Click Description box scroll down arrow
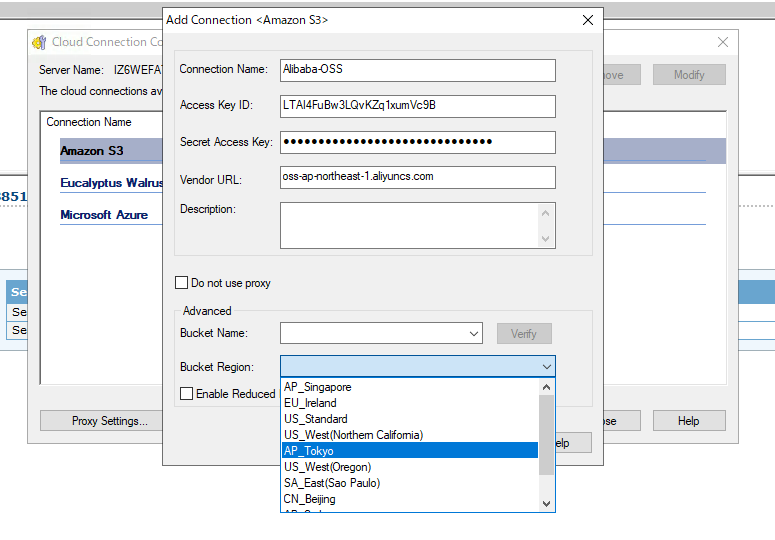The width and height of the screenshot is (775, 540). pos(546,239)
